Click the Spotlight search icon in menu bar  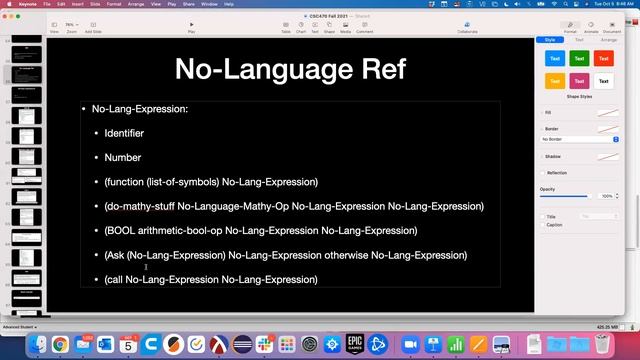565,4
